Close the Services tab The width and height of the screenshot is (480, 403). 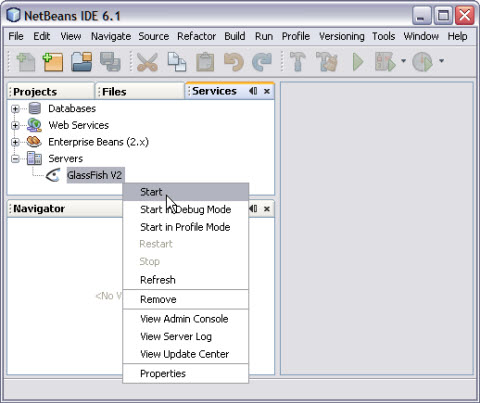point(267,91)
